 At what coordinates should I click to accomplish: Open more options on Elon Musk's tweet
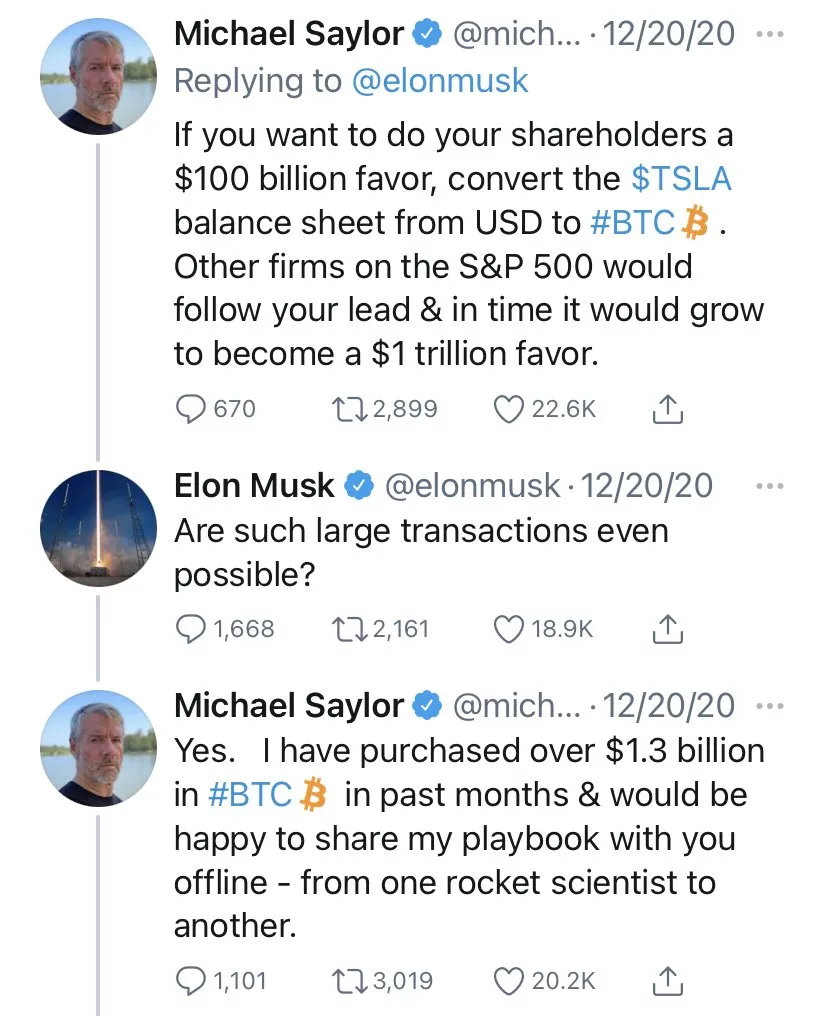[771, 486]
